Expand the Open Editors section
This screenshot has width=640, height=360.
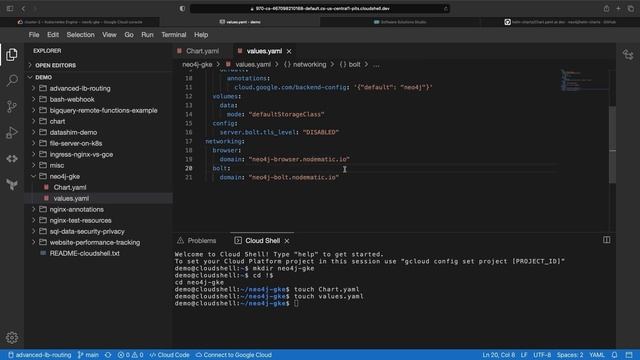[55, 65]
